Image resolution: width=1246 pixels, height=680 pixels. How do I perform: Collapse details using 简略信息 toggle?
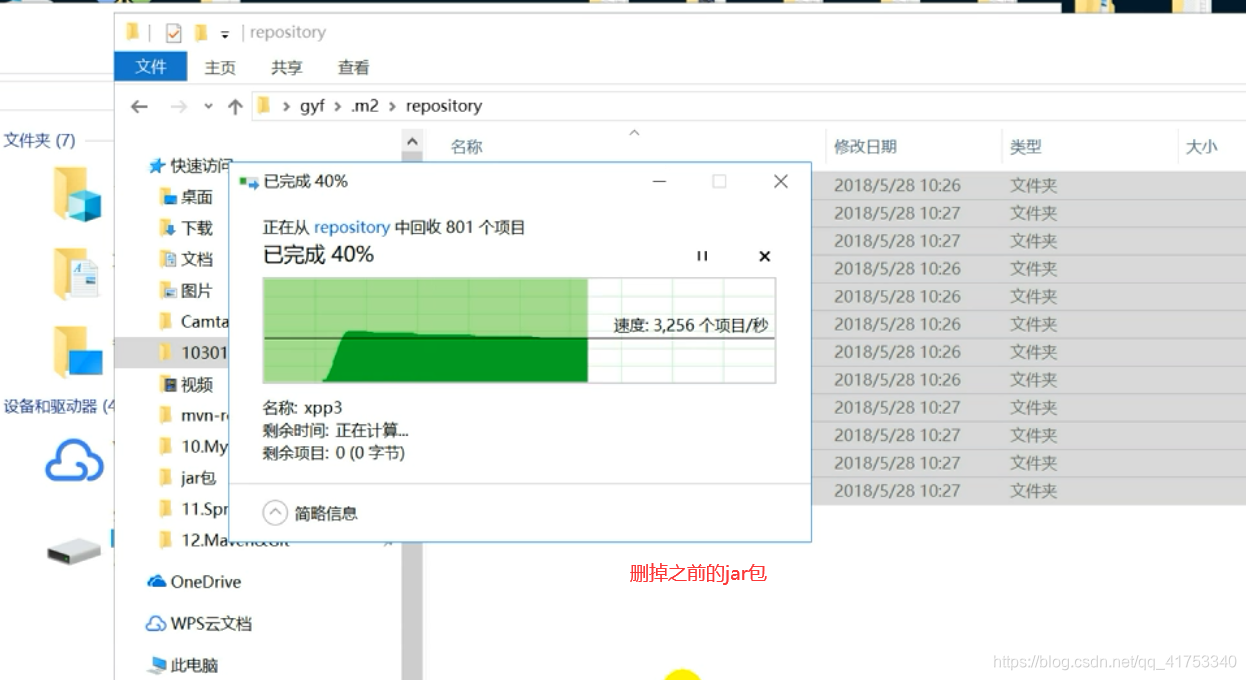click(310, 513)
